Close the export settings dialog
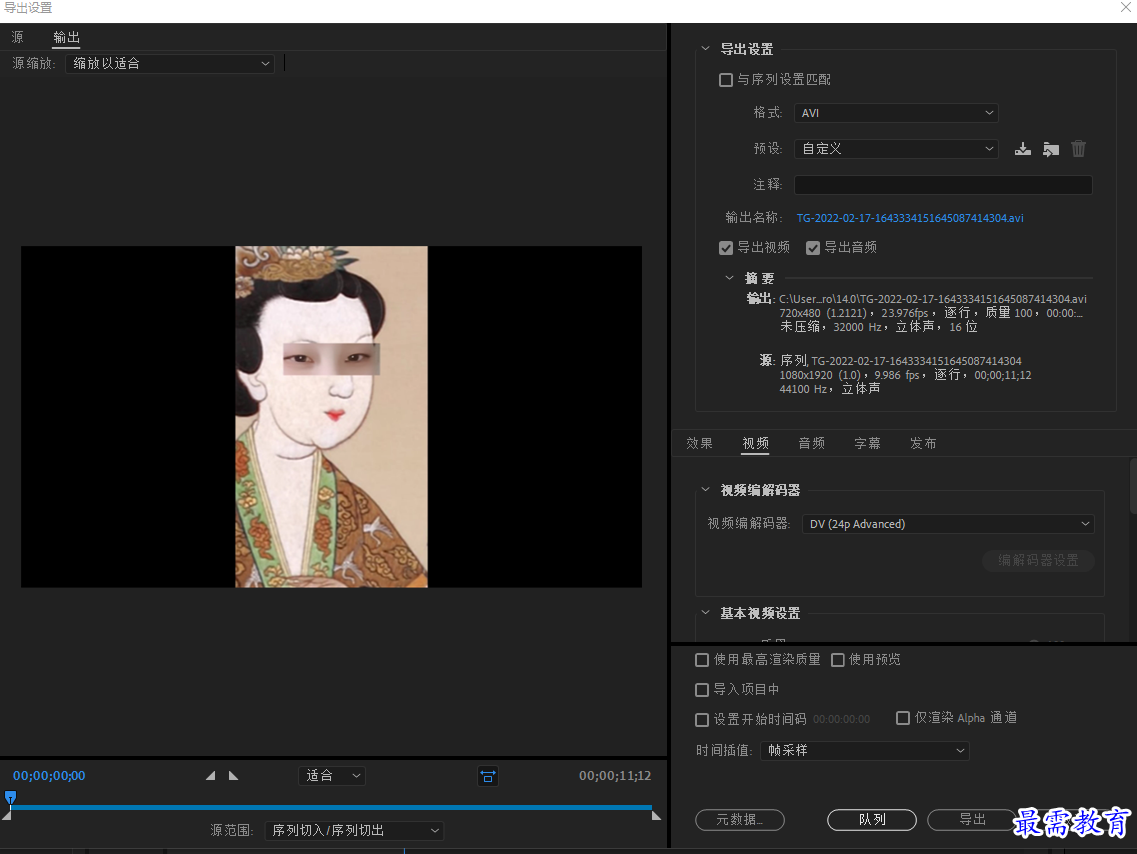1137x854 pixels. (x=1126, y=7)
